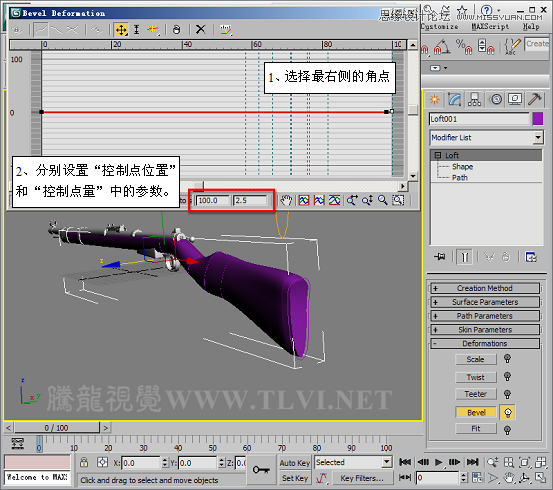Select the Shape sub-object in stack
Viewport: 553px width, 490px height.
coord(462,167)
